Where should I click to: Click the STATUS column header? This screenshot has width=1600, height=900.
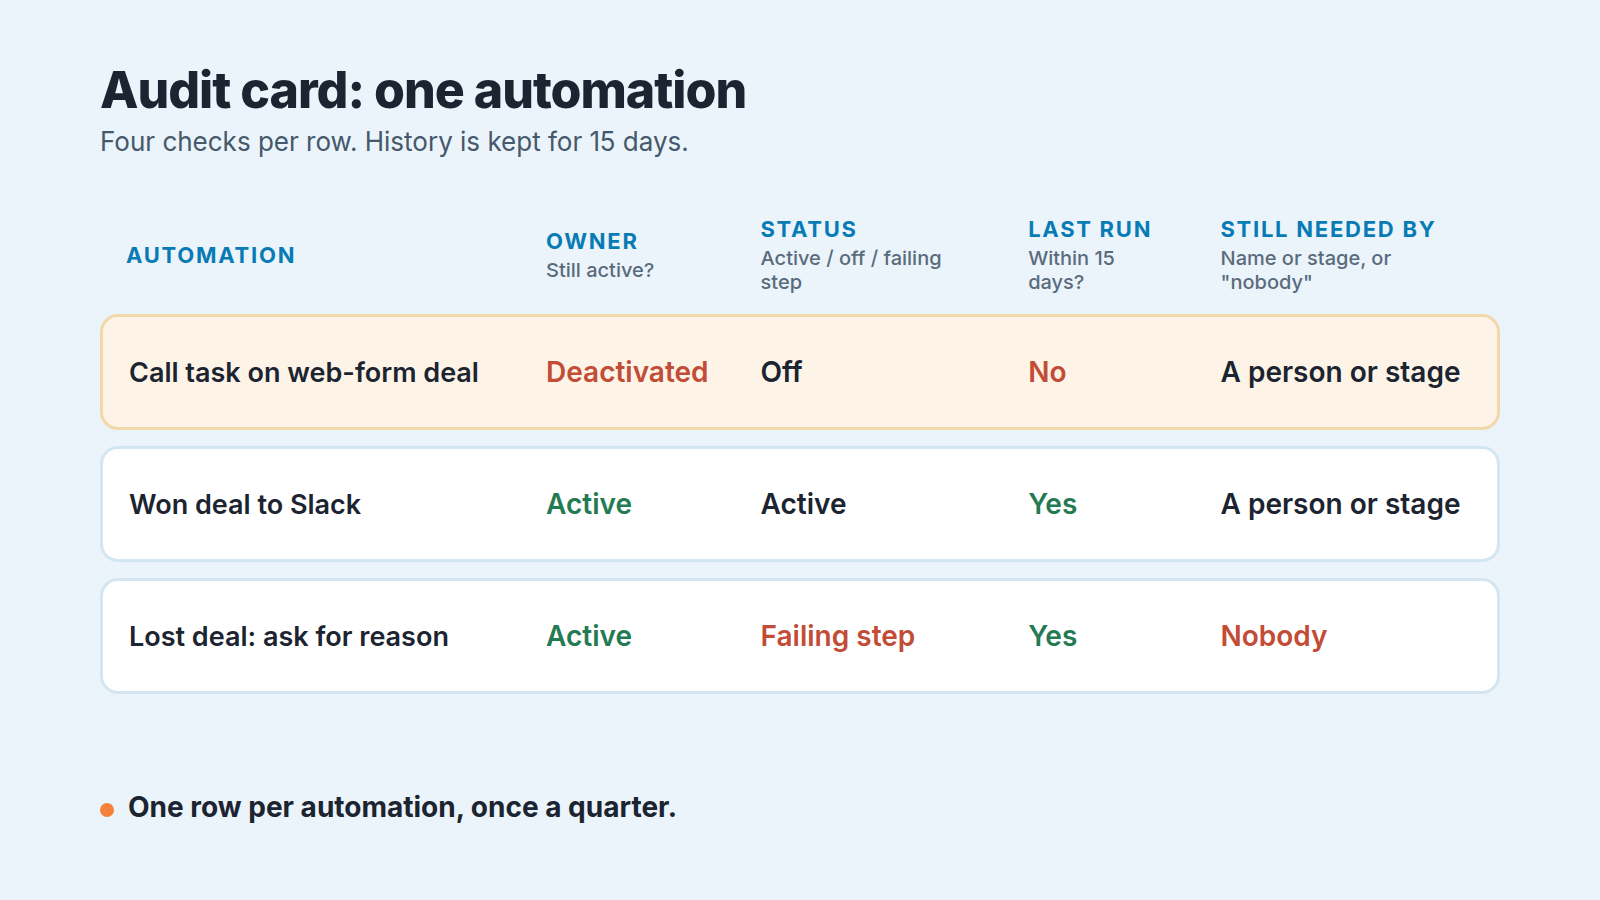coord(809,230)
